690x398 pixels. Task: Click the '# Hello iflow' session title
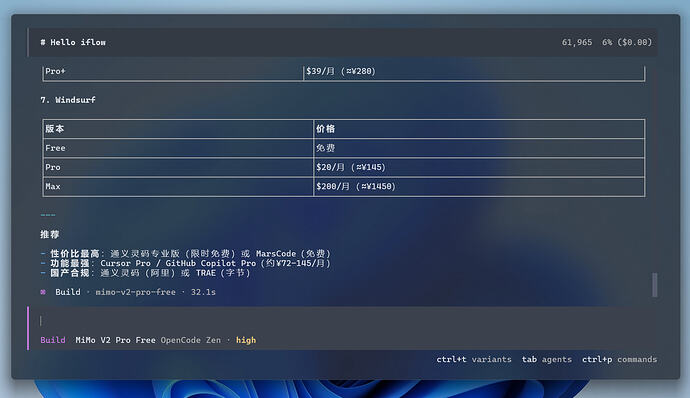pos(73,42)
